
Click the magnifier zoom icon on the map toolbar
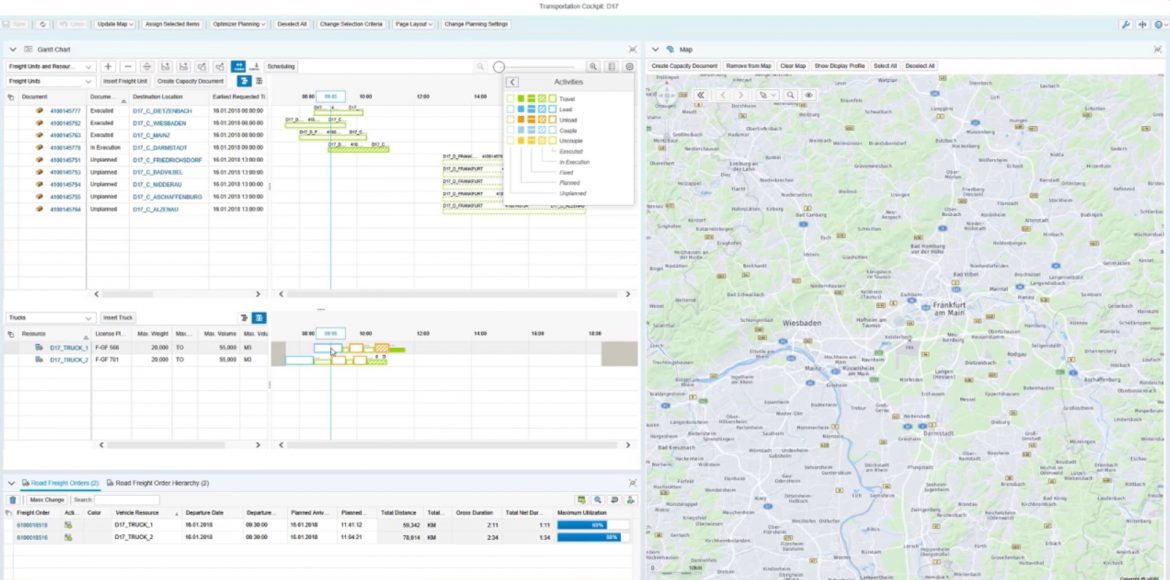click(790, 95)
